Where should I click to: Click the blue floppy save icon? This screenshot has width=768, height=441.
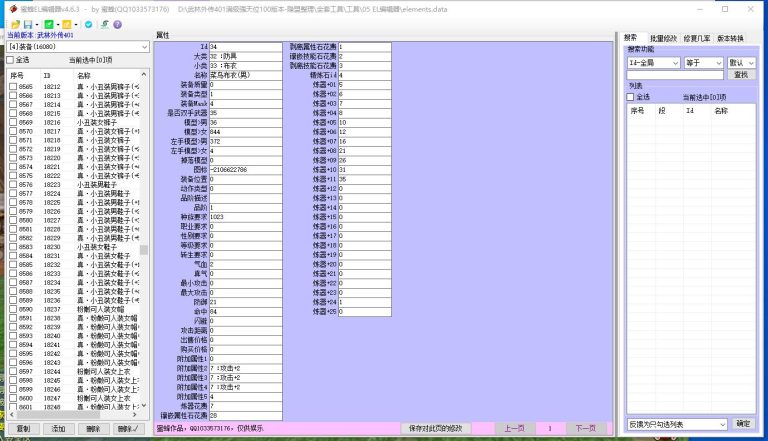[x=28, y=24]
